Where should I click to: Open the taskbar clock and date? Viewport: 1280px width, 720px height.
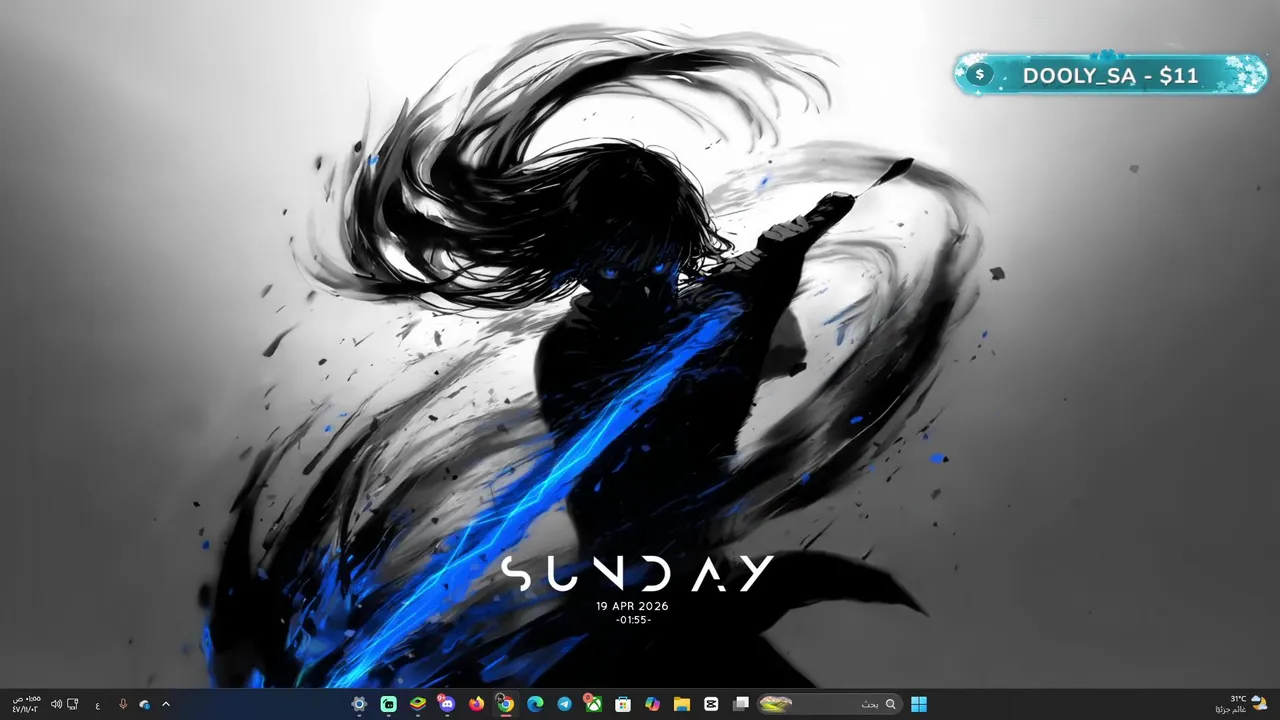(25, 704)
